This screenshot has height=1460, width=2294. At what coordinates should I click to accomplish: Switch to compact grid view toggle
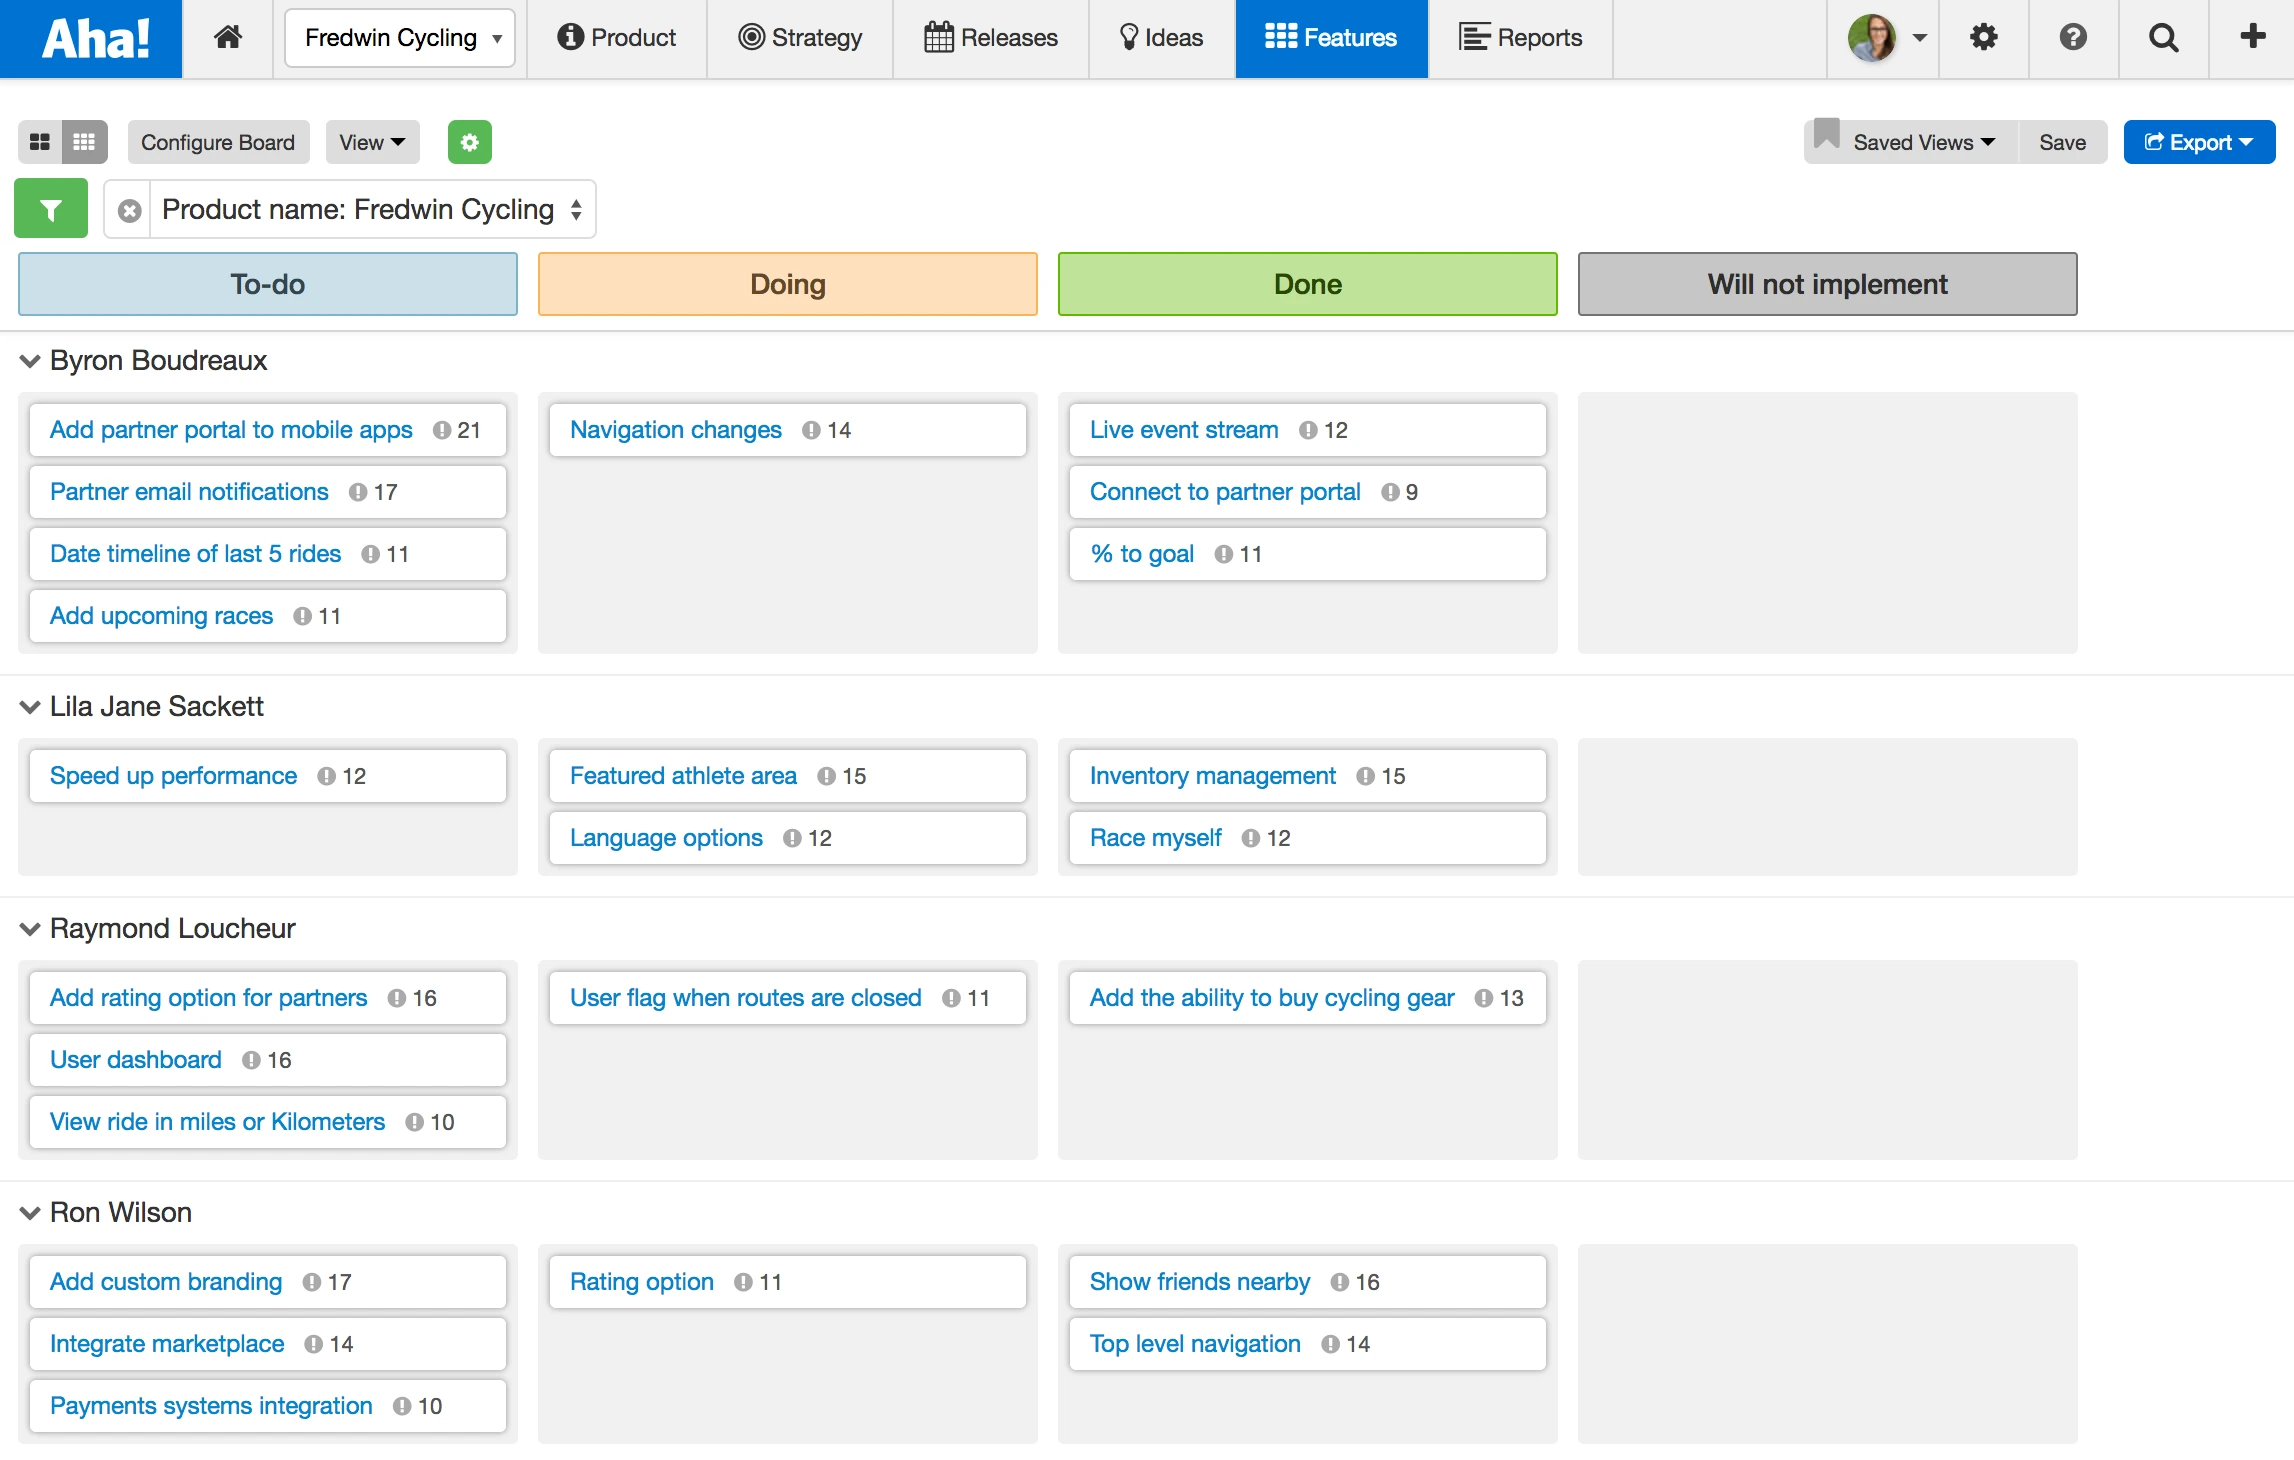pos(85,142)
